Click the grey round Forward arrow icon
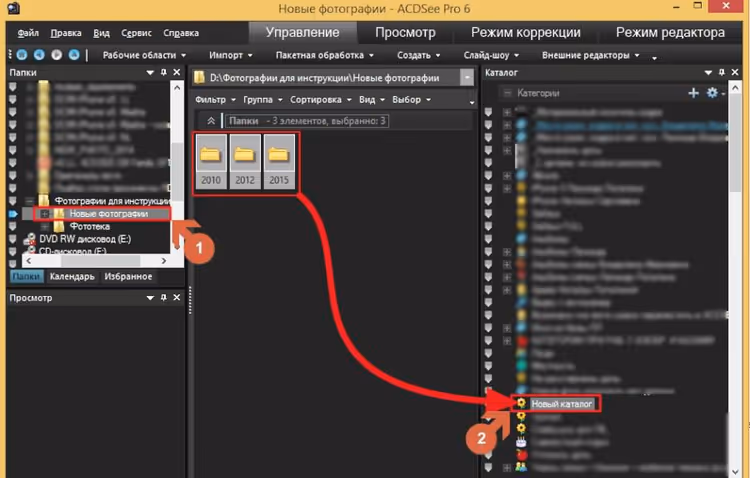This screenshot has height=478, width=750. point(56,55)
